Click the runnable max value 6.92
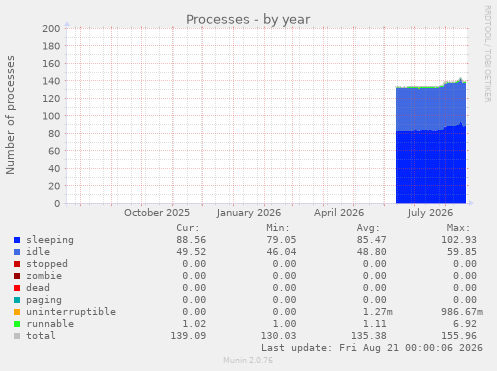The width and height of the screenshot is (497, 371). click(465, 324)
